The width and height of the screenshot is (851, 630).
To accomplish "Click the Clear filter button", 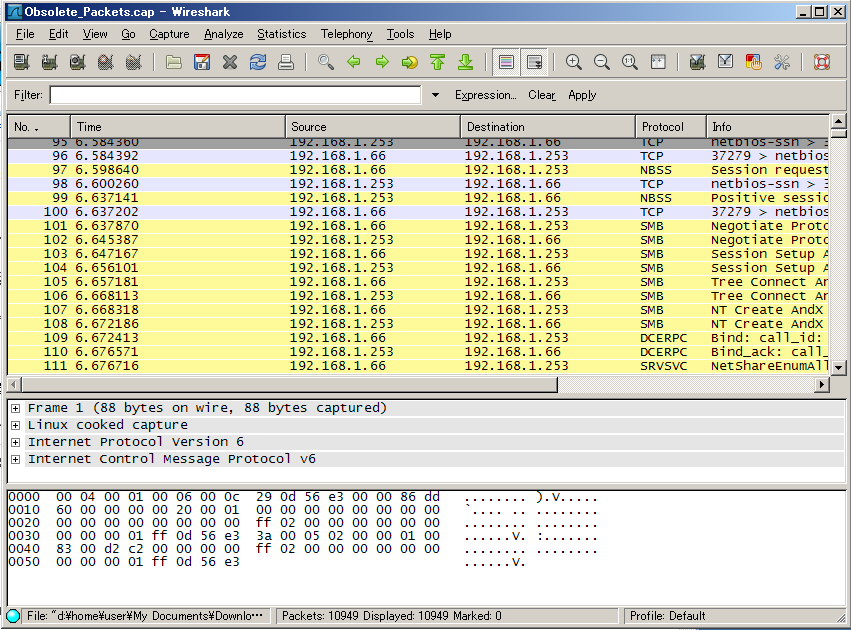I will (x=542, y=95).
